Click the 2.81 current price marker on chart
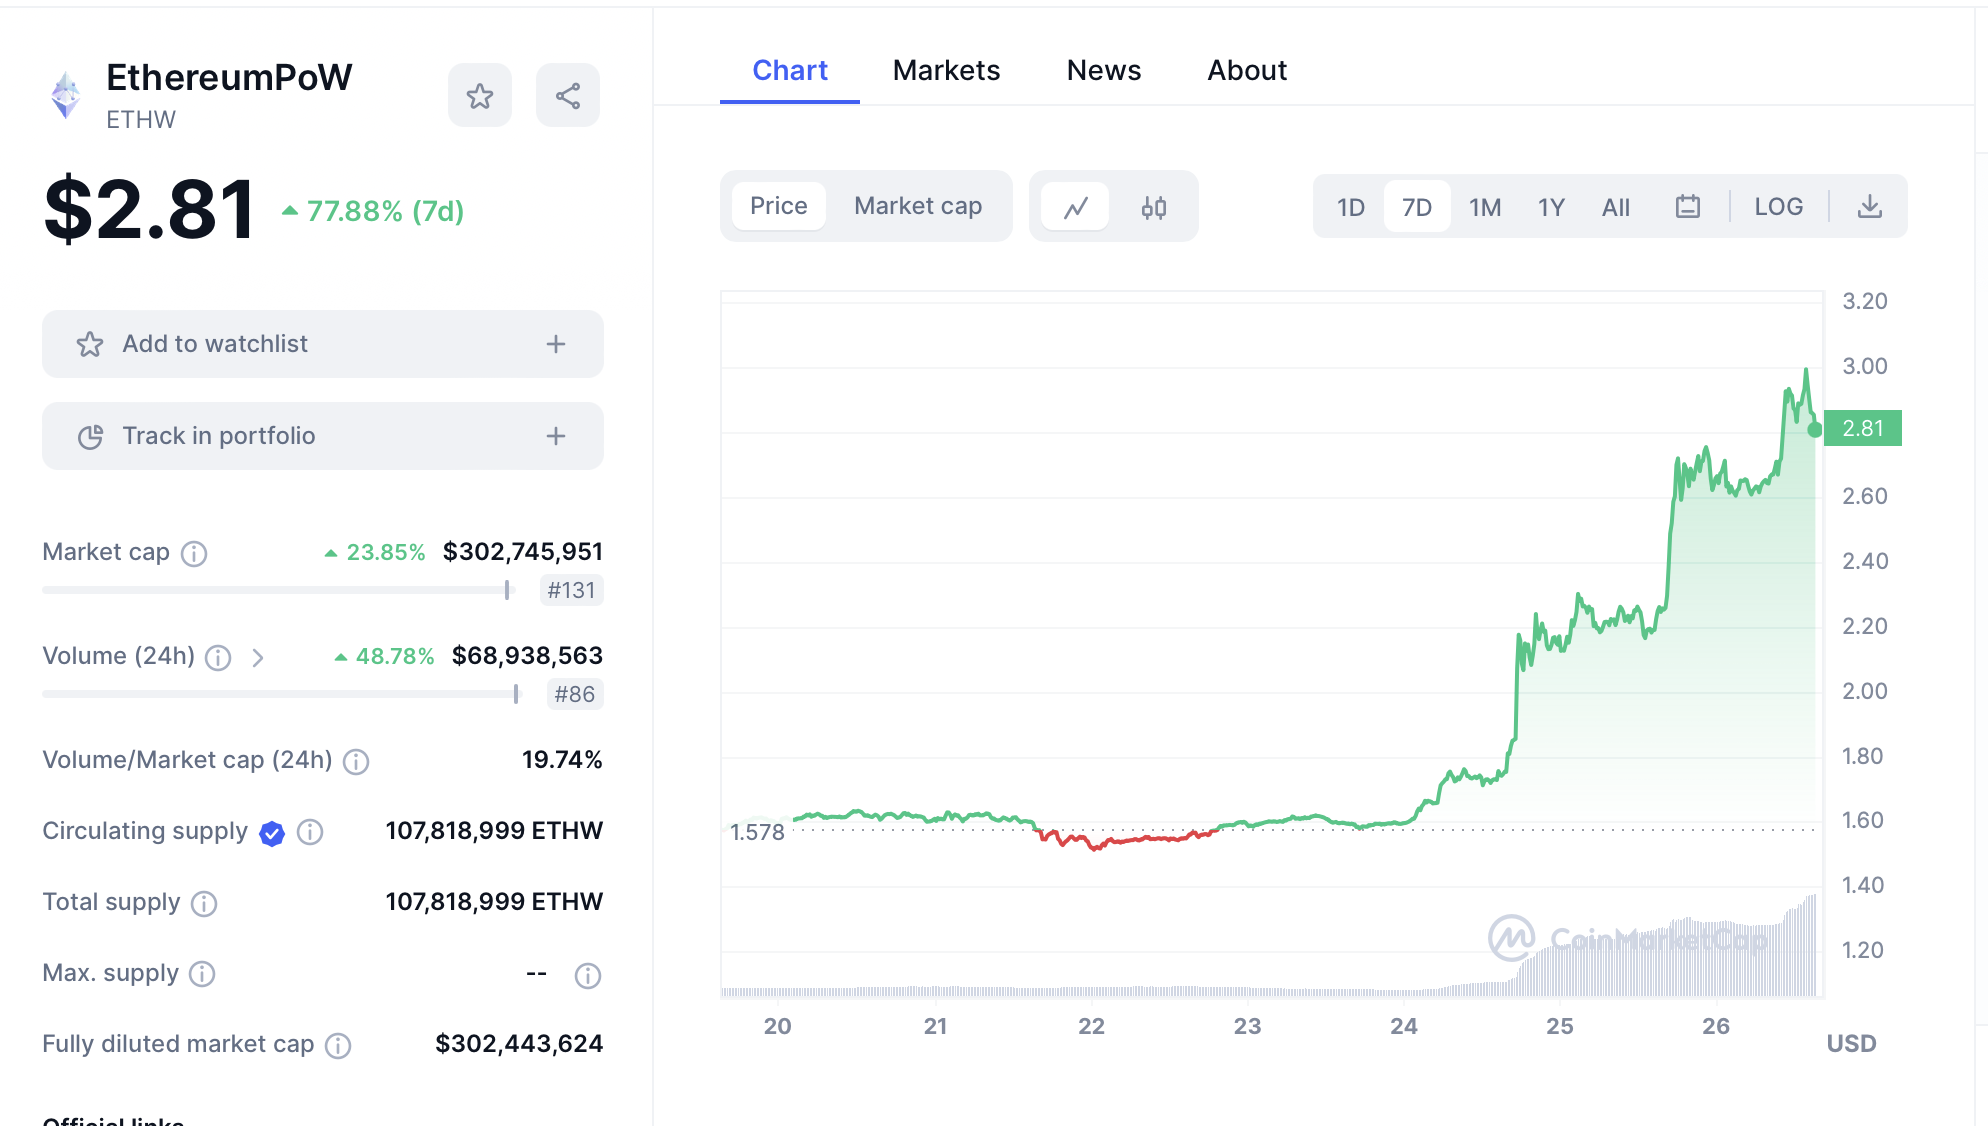This screenshot has width=1988, height=1126. click(x=1862, y=428)
